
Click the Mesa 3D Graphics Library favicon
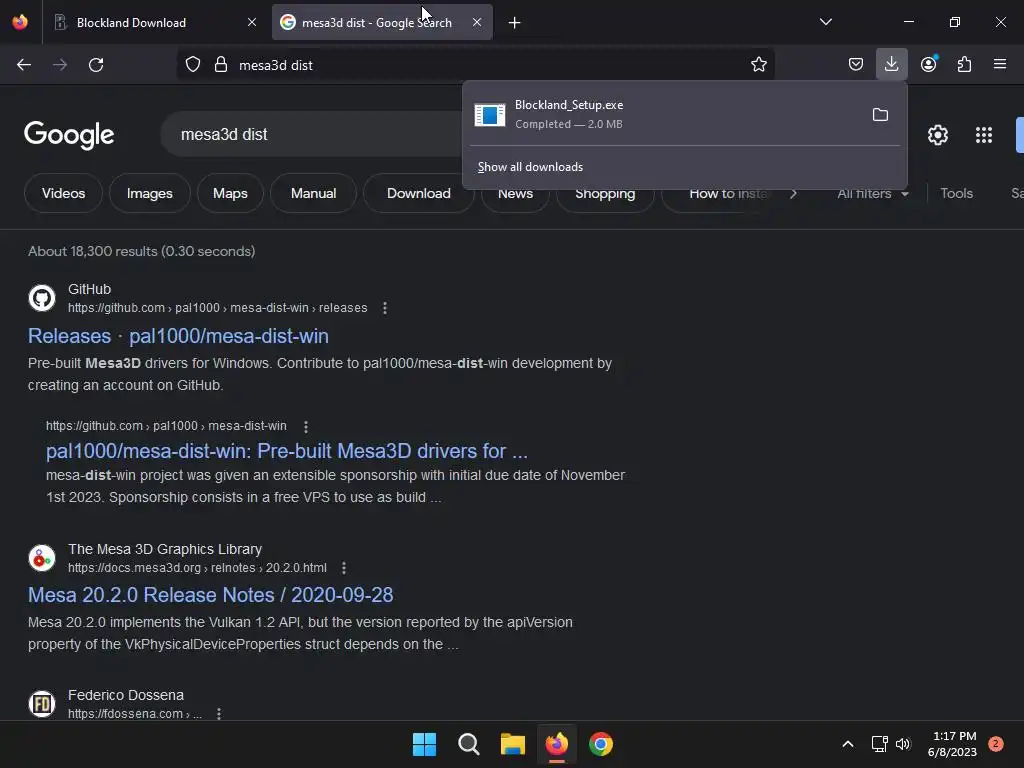tap(42, 558)
